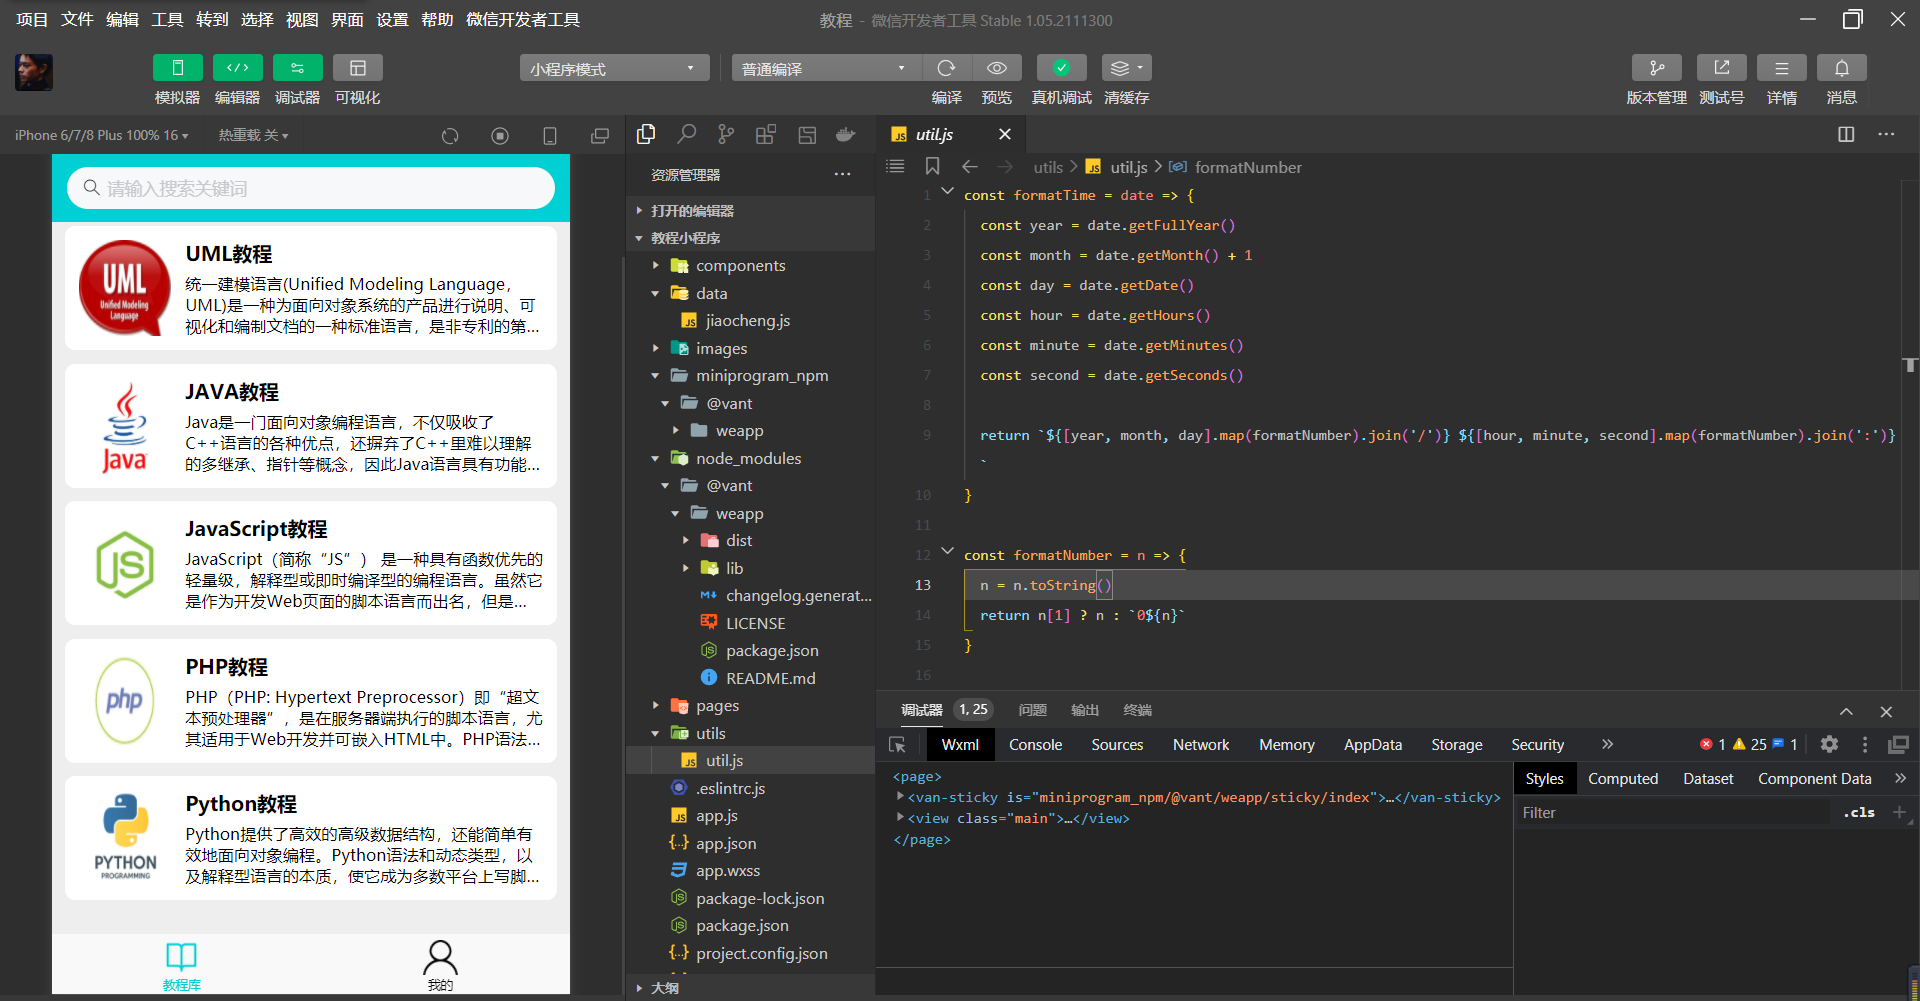
Task: Open the search icon in sidebar
Action: point(686,134)
